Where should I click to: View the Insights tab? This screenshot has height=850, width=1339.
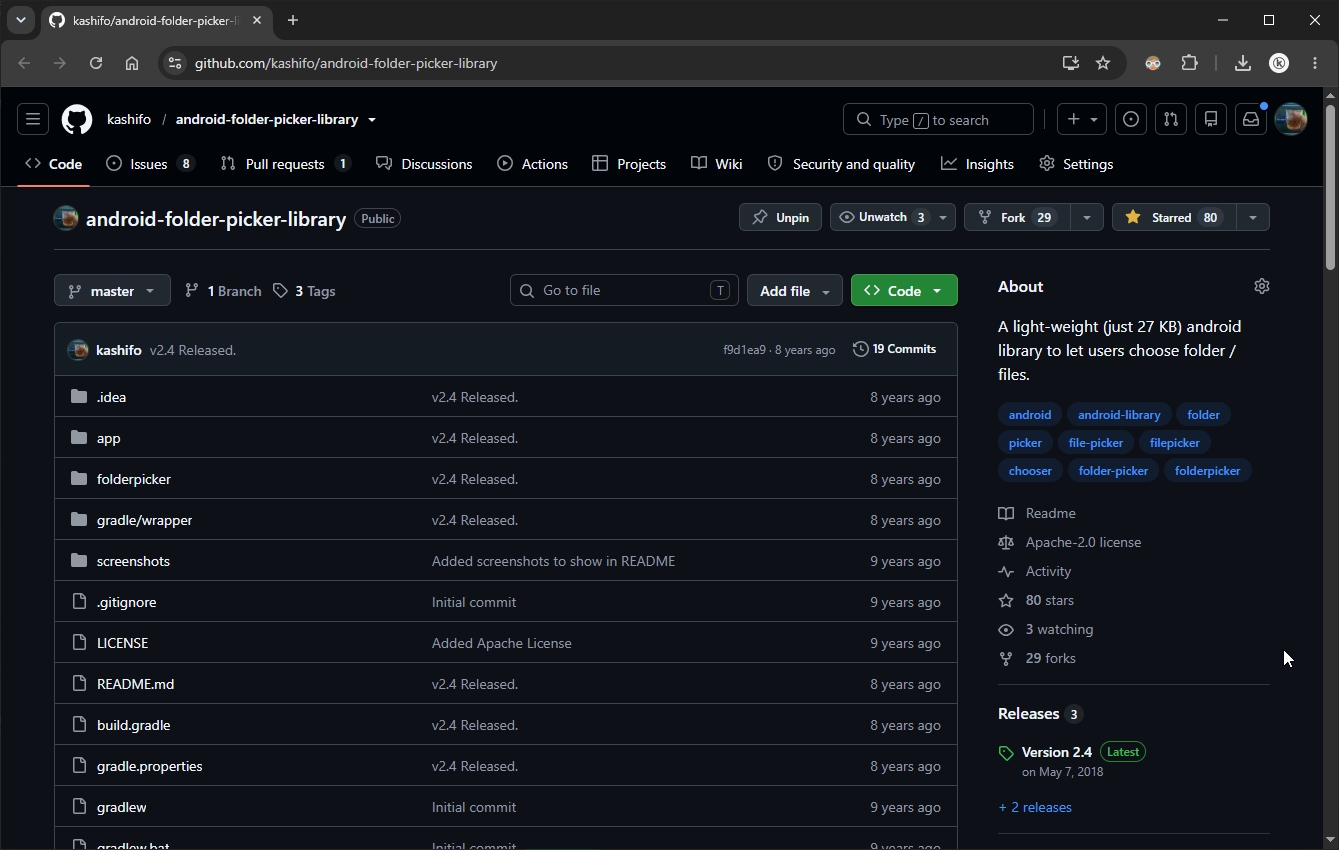[x=977, y=164]
